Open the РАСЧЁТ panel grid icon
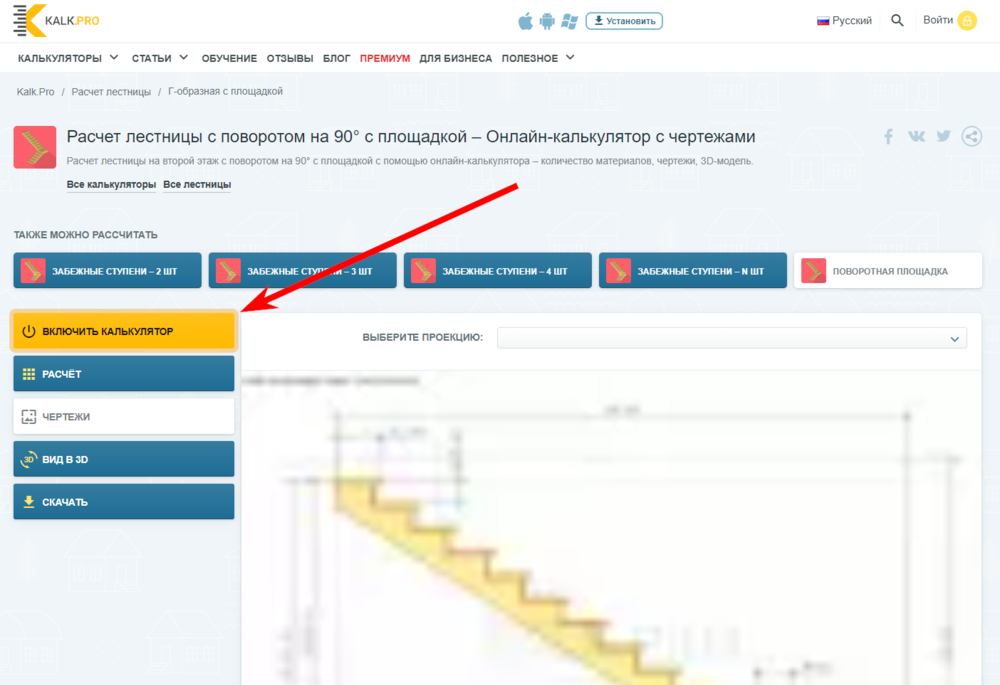This screenshot has height=685, width=1000. pyautogui.click(x=29, y=373)
